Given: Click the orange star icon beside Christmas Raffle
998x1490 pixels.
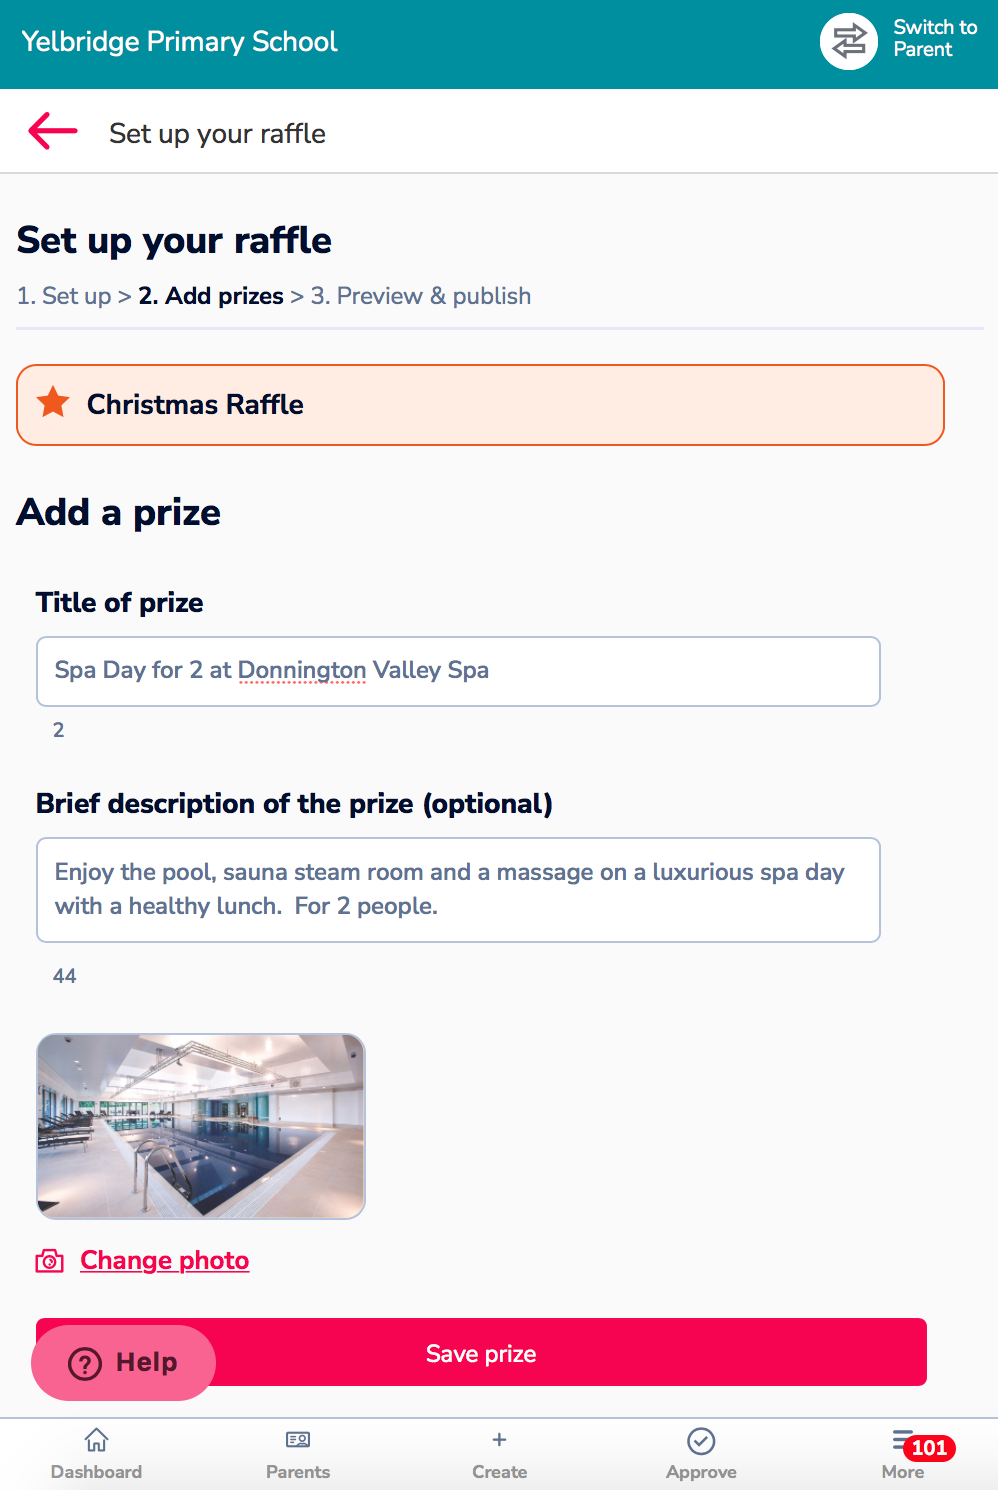Looking at the screenshot, I should pyautogui.click(x=53, y=403).
